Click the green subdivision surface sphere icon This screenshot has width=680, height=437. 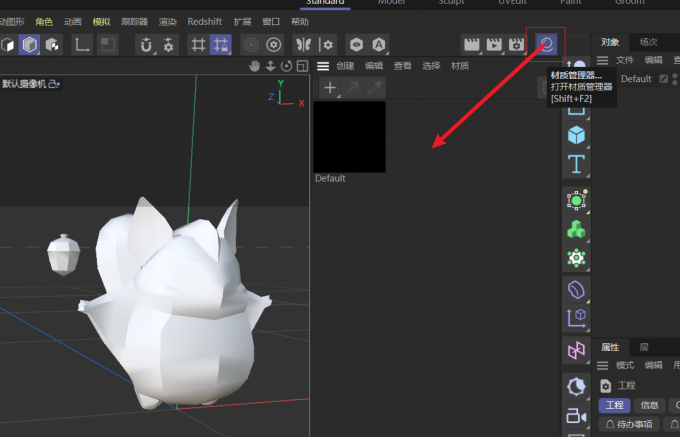click(576, 200)
